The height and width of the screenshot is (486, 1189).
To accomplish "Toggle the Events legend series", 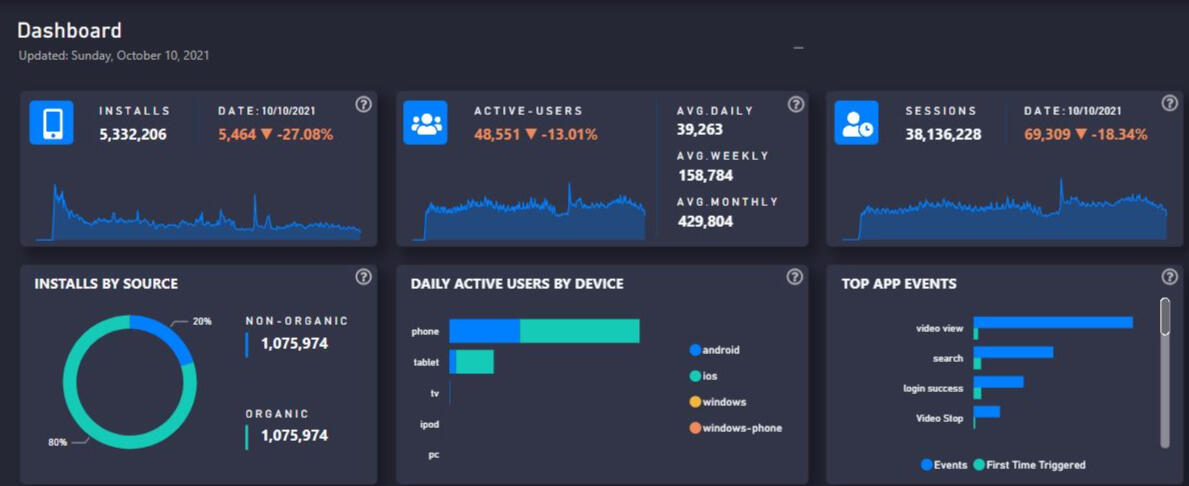I will 945,465.
